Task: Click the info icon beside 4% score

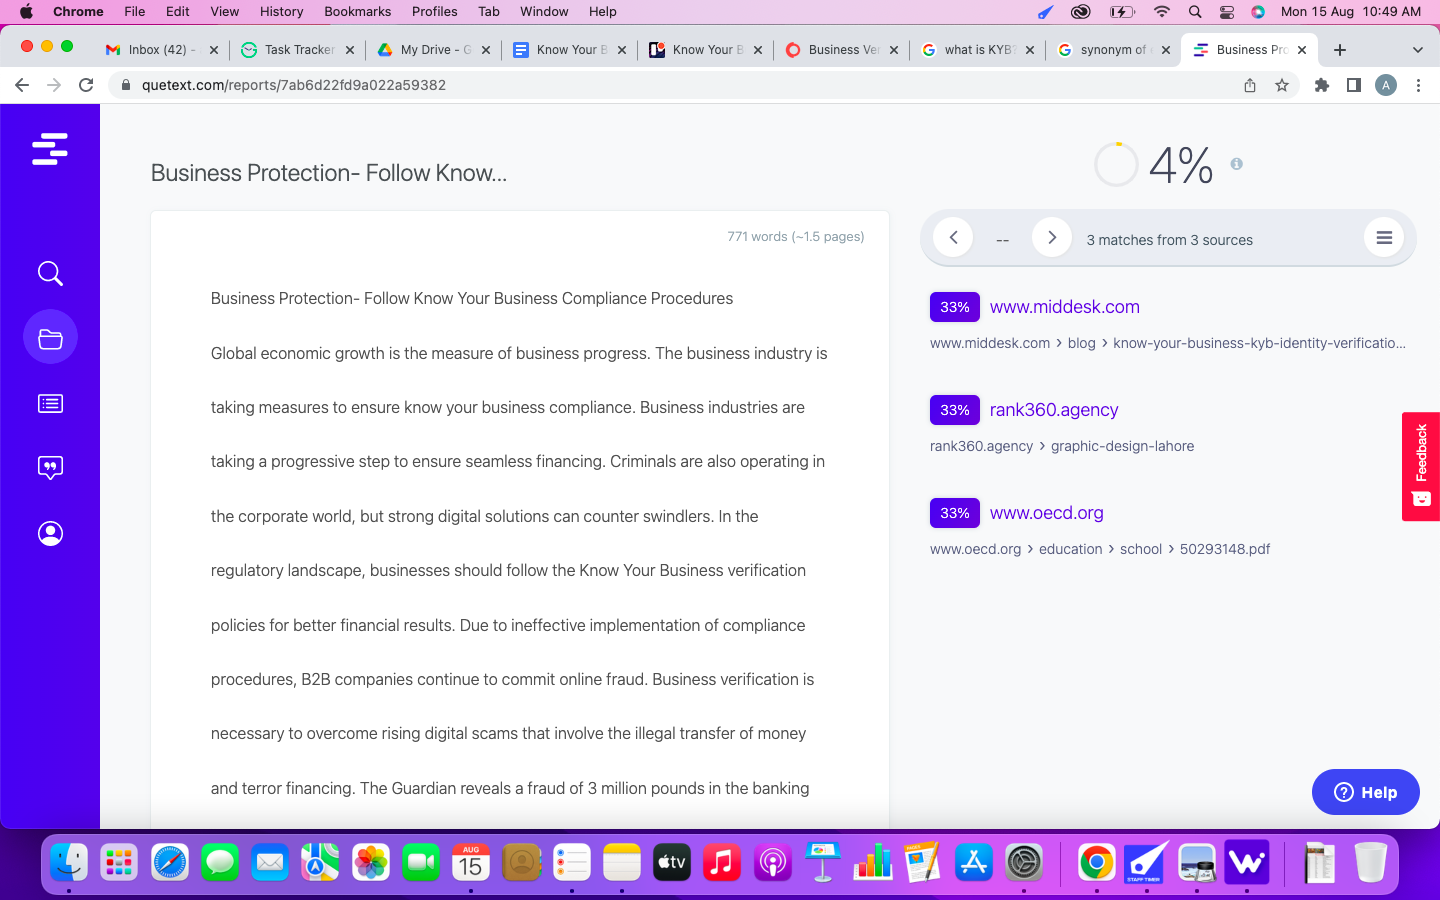Action: [x=1237, y=164]
